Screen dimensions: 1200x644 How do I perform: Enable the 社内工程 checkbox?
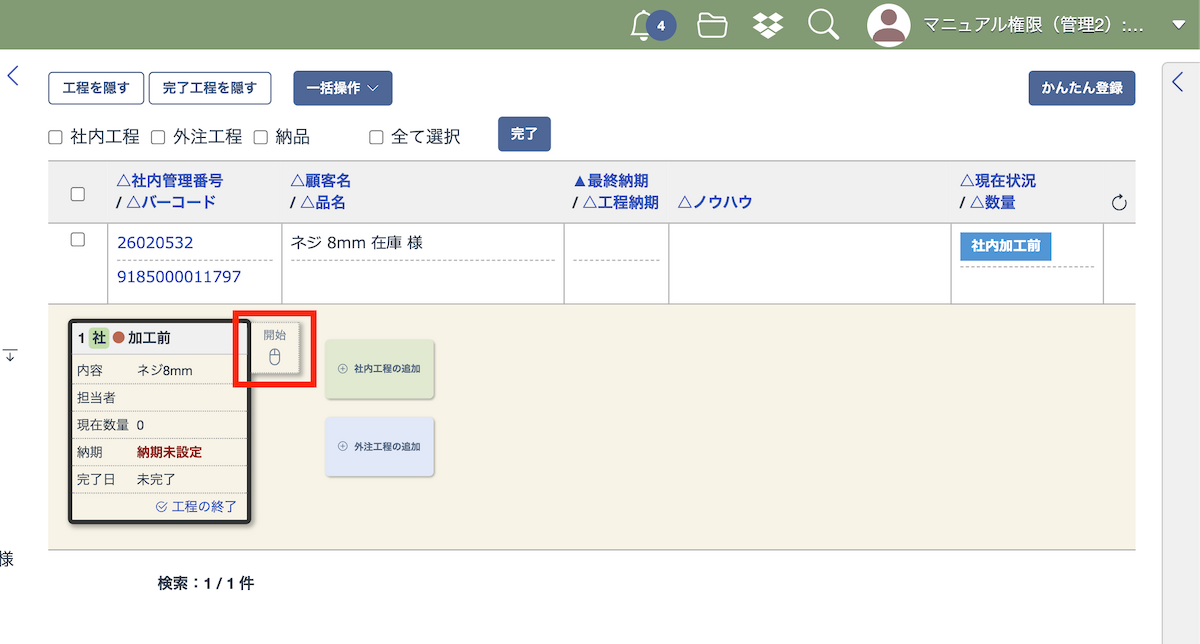56,137
